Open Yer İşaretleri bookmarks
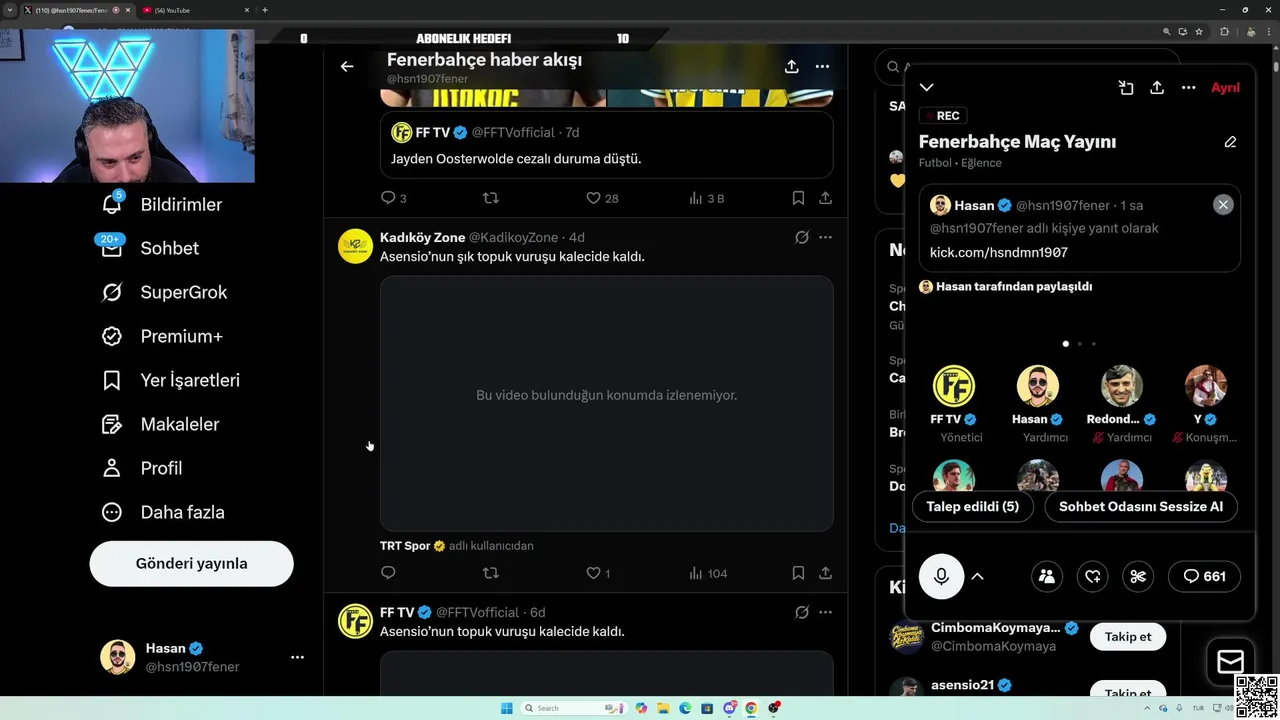 (170, 380)
